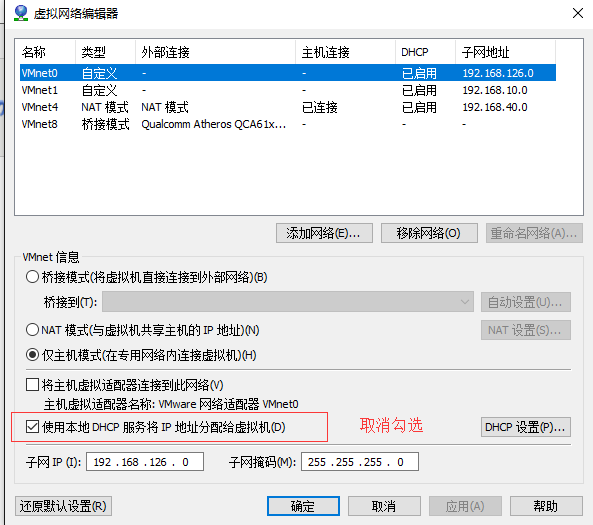Viewport: 593px width, 525px height.
Task: Select the VMnet4 row
Action: click(288, 107)
